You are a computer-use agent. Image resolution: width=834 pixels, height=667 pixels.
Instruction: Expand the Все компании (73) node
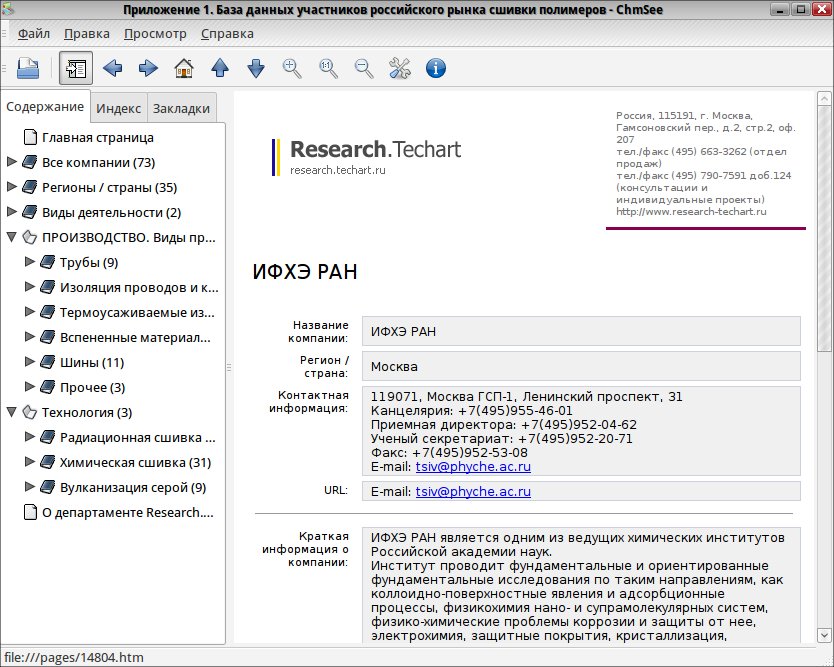pos(12,162)
